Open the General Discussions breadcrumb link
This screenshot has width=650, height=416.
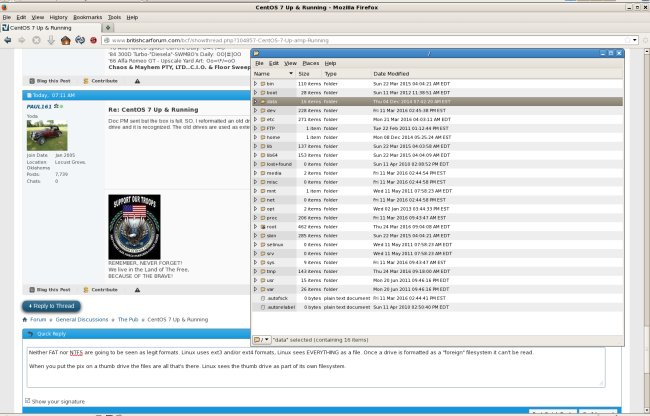[x=82, y=319]
